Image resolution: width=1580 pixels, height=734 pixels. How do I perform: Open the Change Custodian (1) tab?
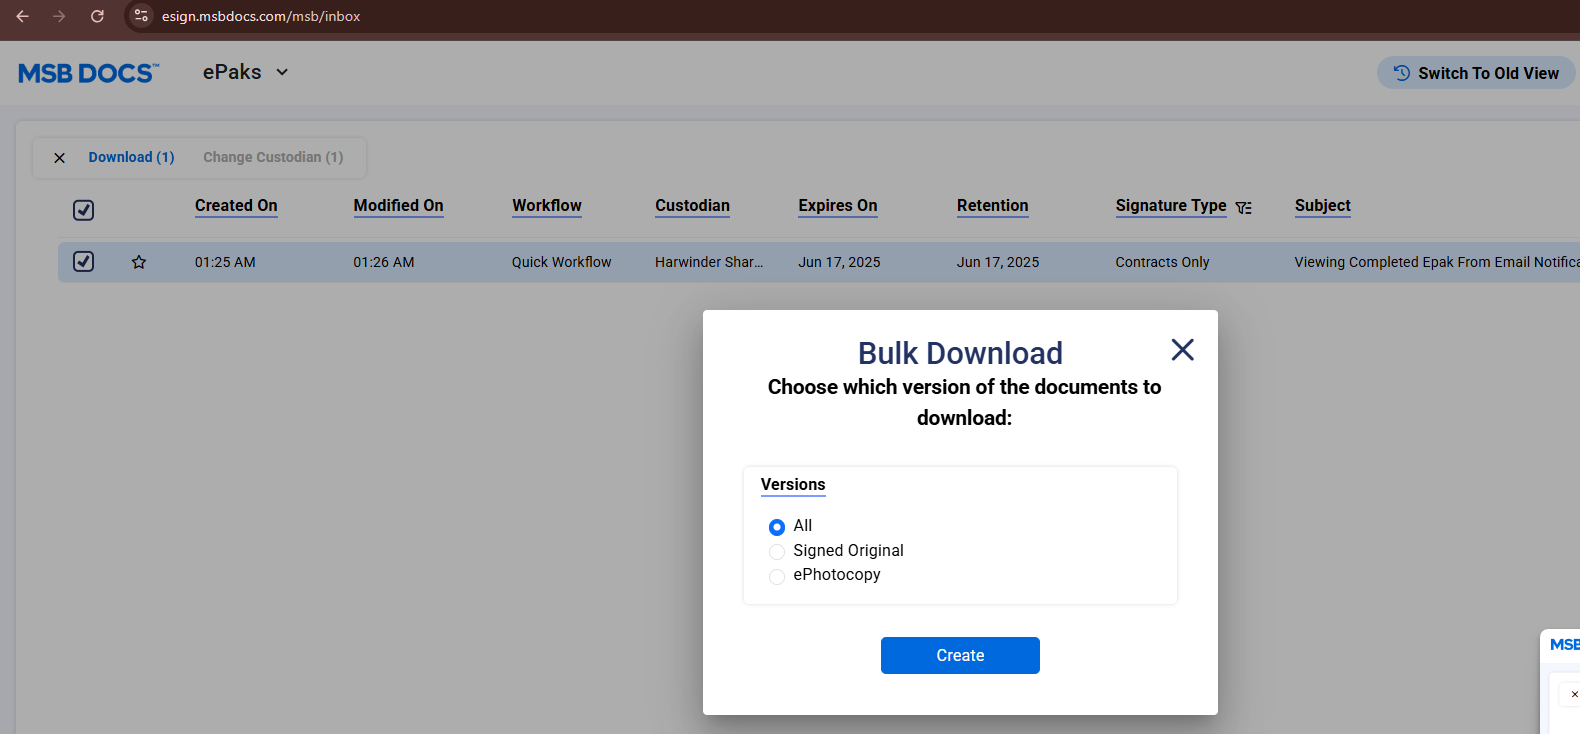[273, 157]
